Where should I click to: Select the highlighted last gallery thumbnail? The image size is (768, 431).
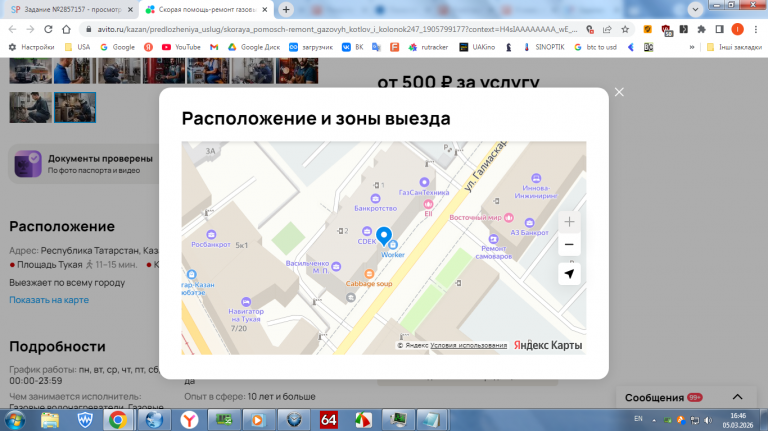point(75,107)
